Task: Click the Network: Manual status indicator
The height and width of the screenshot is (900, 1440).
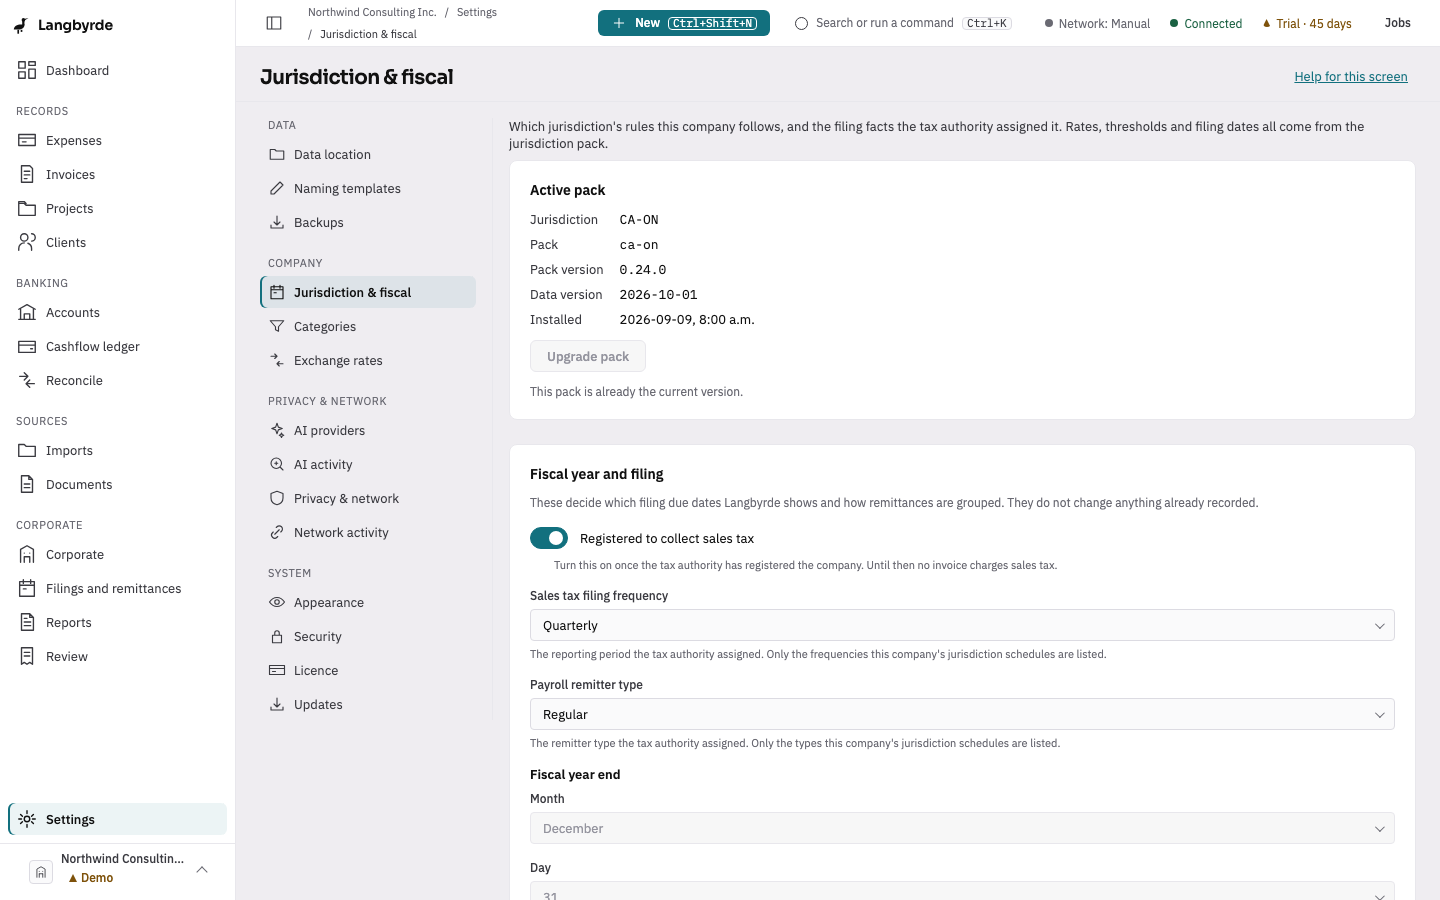Action: (x=1097, y=23)
